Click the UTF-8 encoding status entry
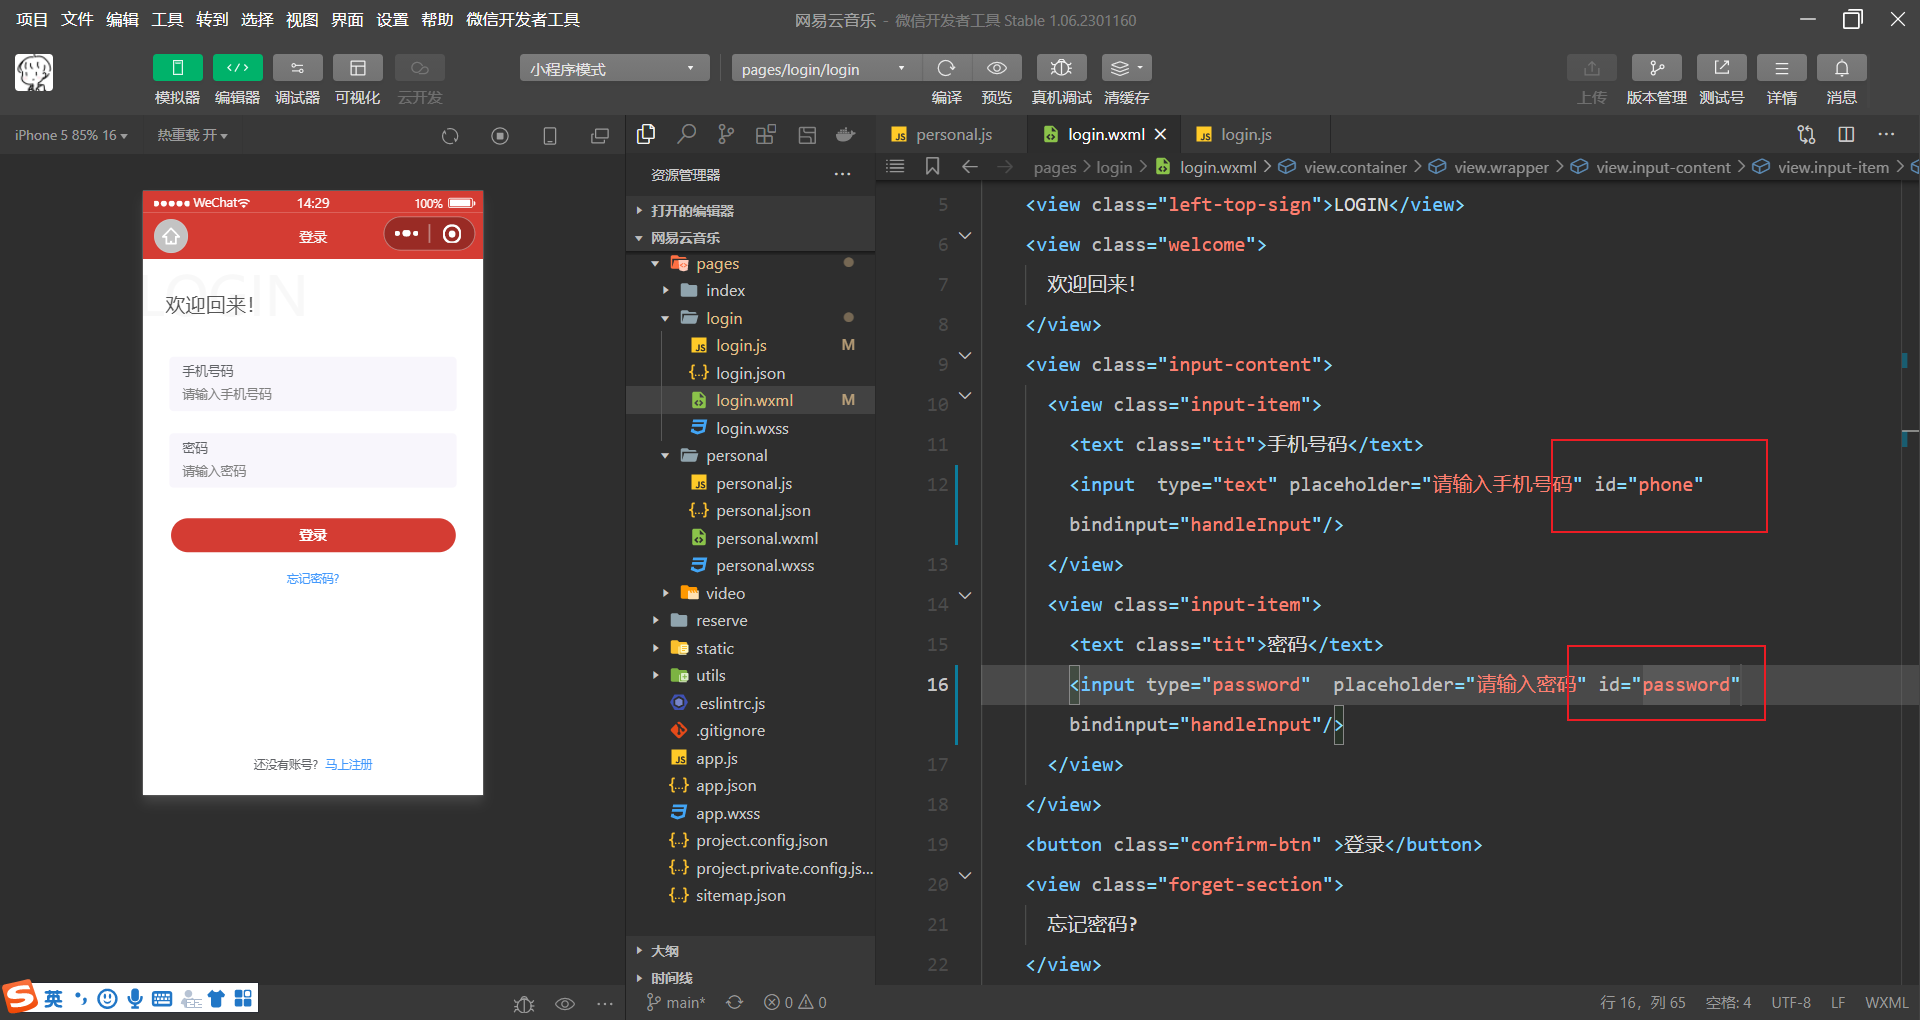Screen dimensions: 1920x1020 (x=1790, y=1002)
